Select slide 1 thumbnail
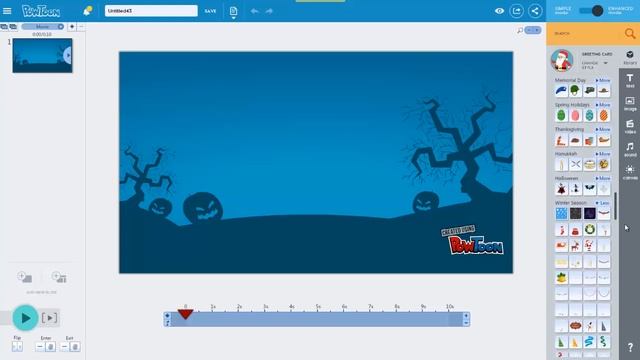This screenshot has height=360, width=640. 42,56
